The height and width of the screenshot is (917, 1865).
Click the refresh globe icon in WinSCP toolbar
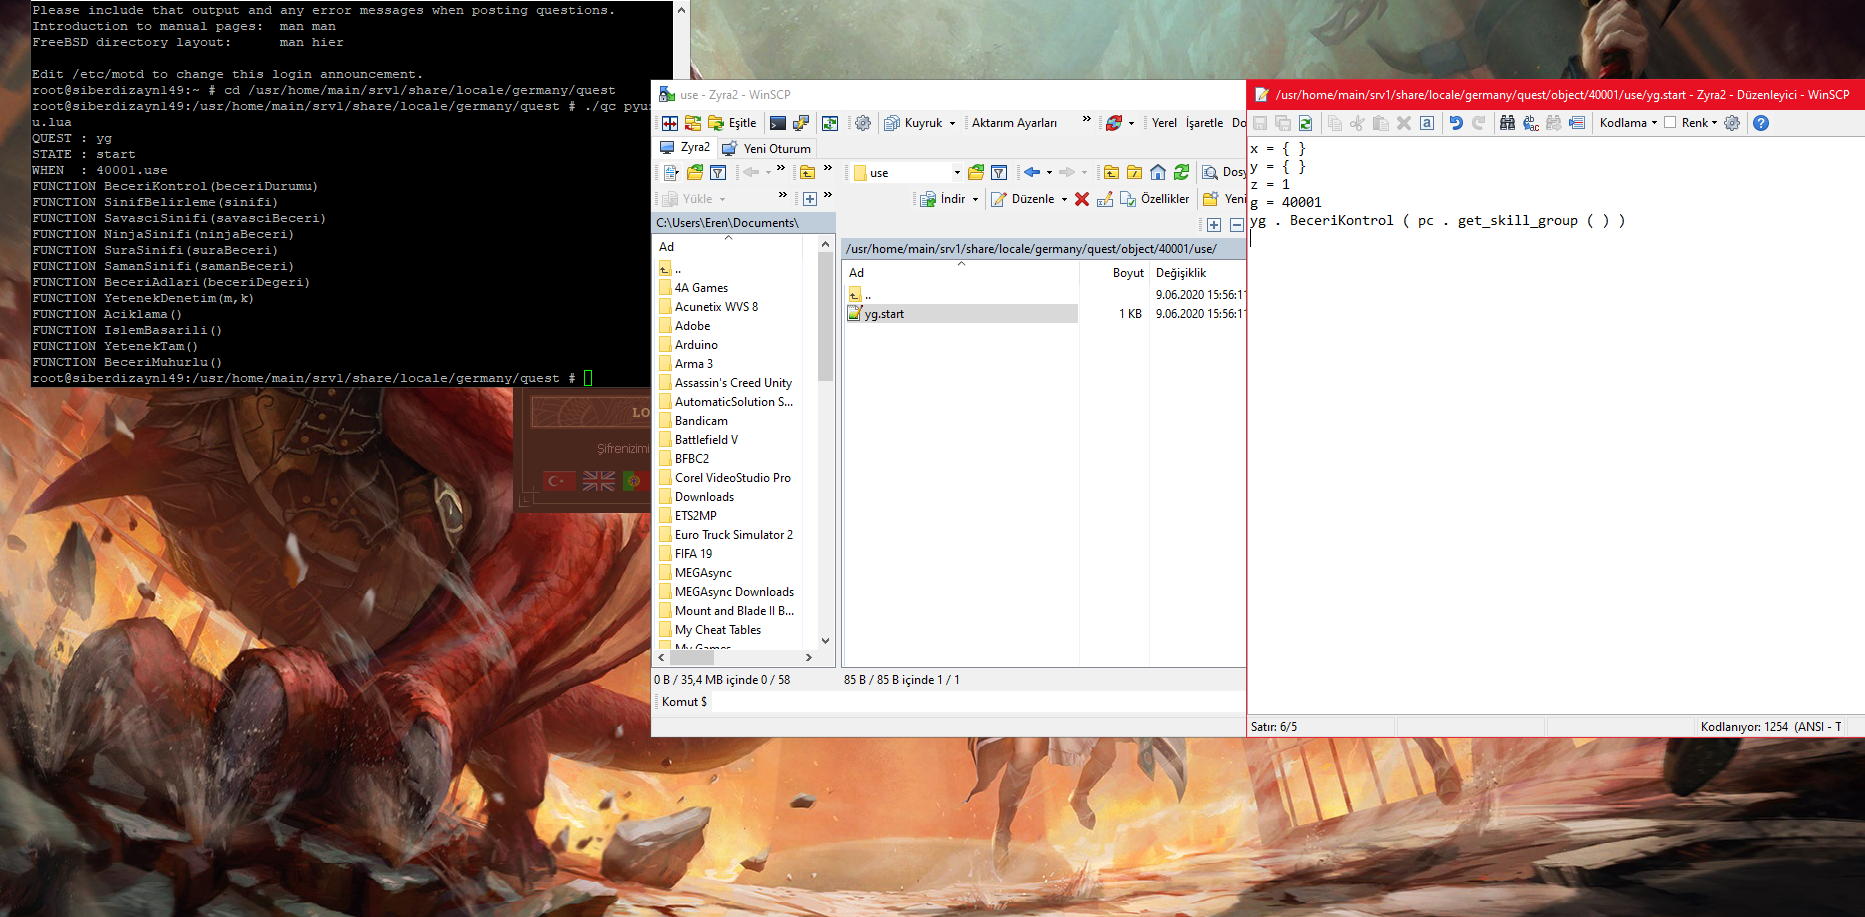(1114, 123)
